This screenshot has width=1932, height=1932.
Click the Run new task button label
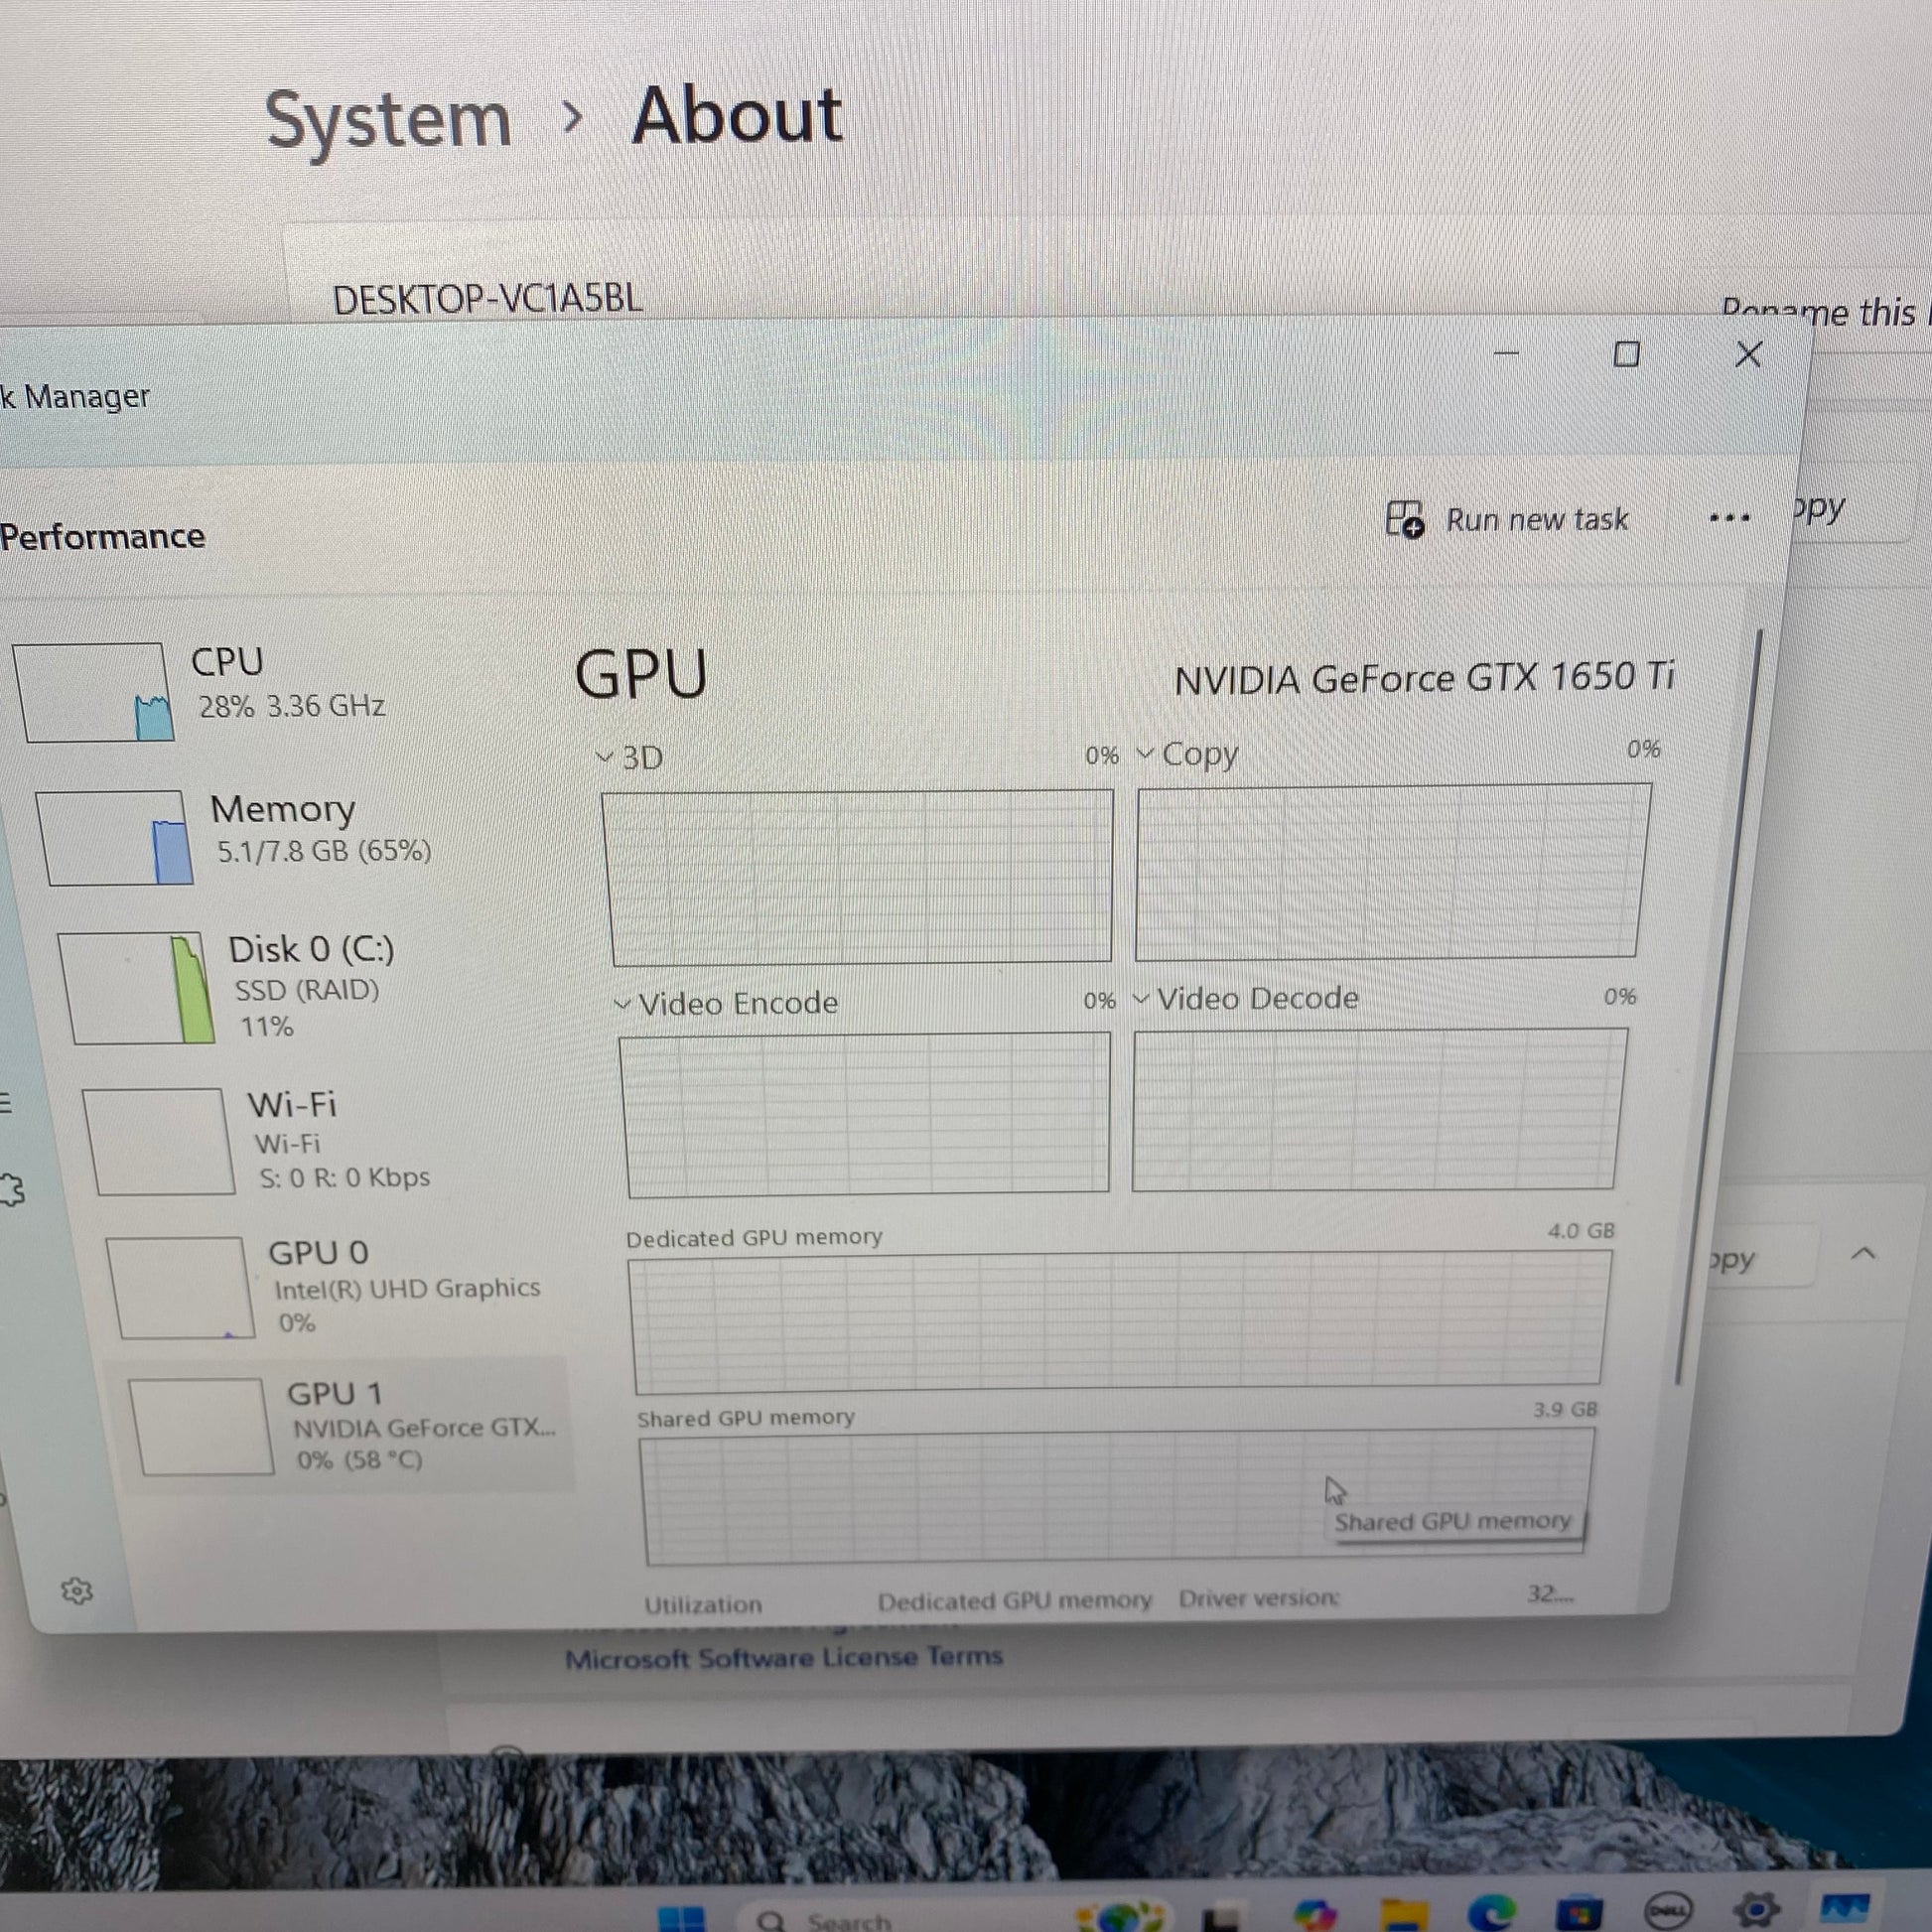click(1537, 520)
